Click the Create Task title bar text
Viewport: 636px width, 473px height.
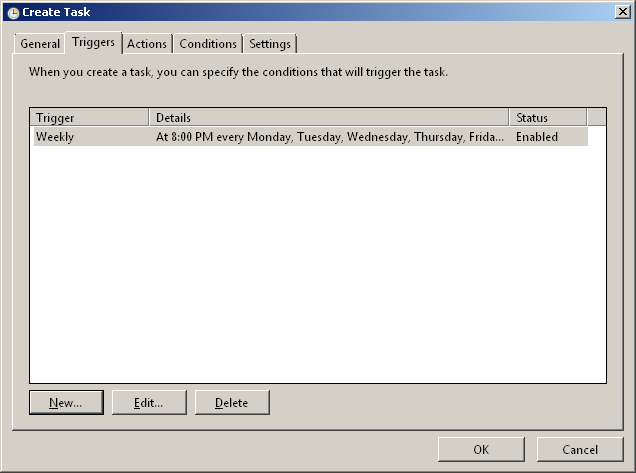(x=57, y=12)
